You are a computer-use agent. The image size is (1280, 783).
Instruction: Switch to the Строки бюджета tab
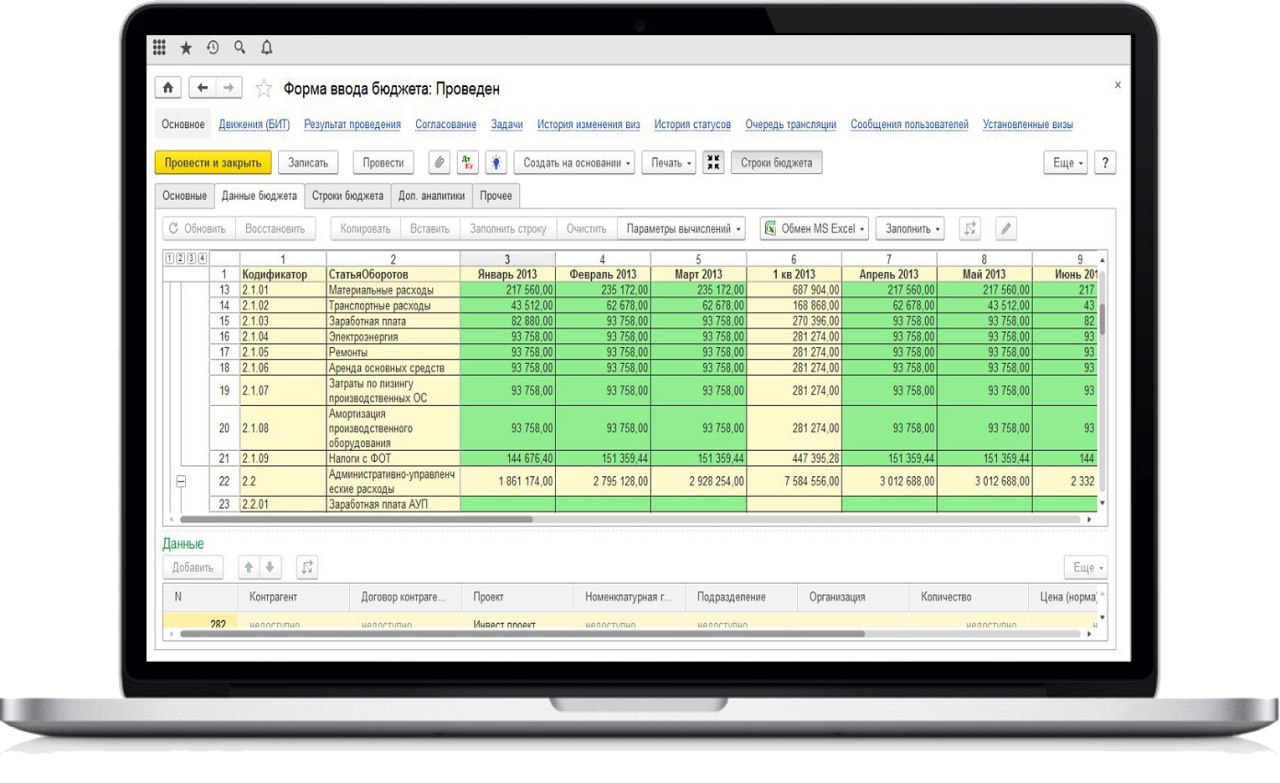tap(347, 196)
